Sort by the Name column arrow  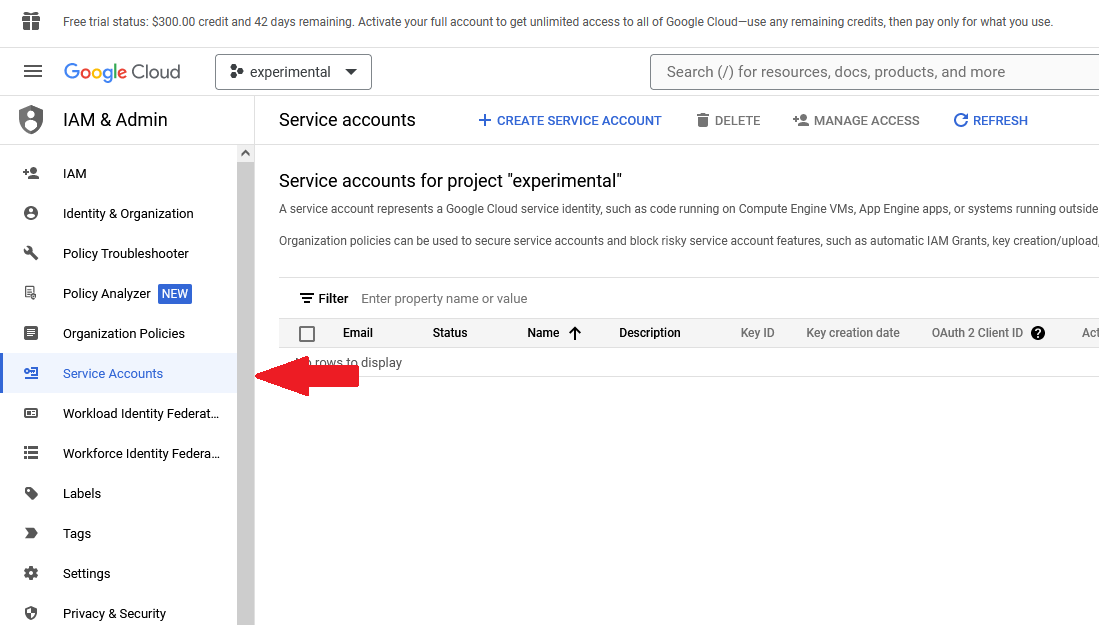pyautogui.click(x=572, y=332)
